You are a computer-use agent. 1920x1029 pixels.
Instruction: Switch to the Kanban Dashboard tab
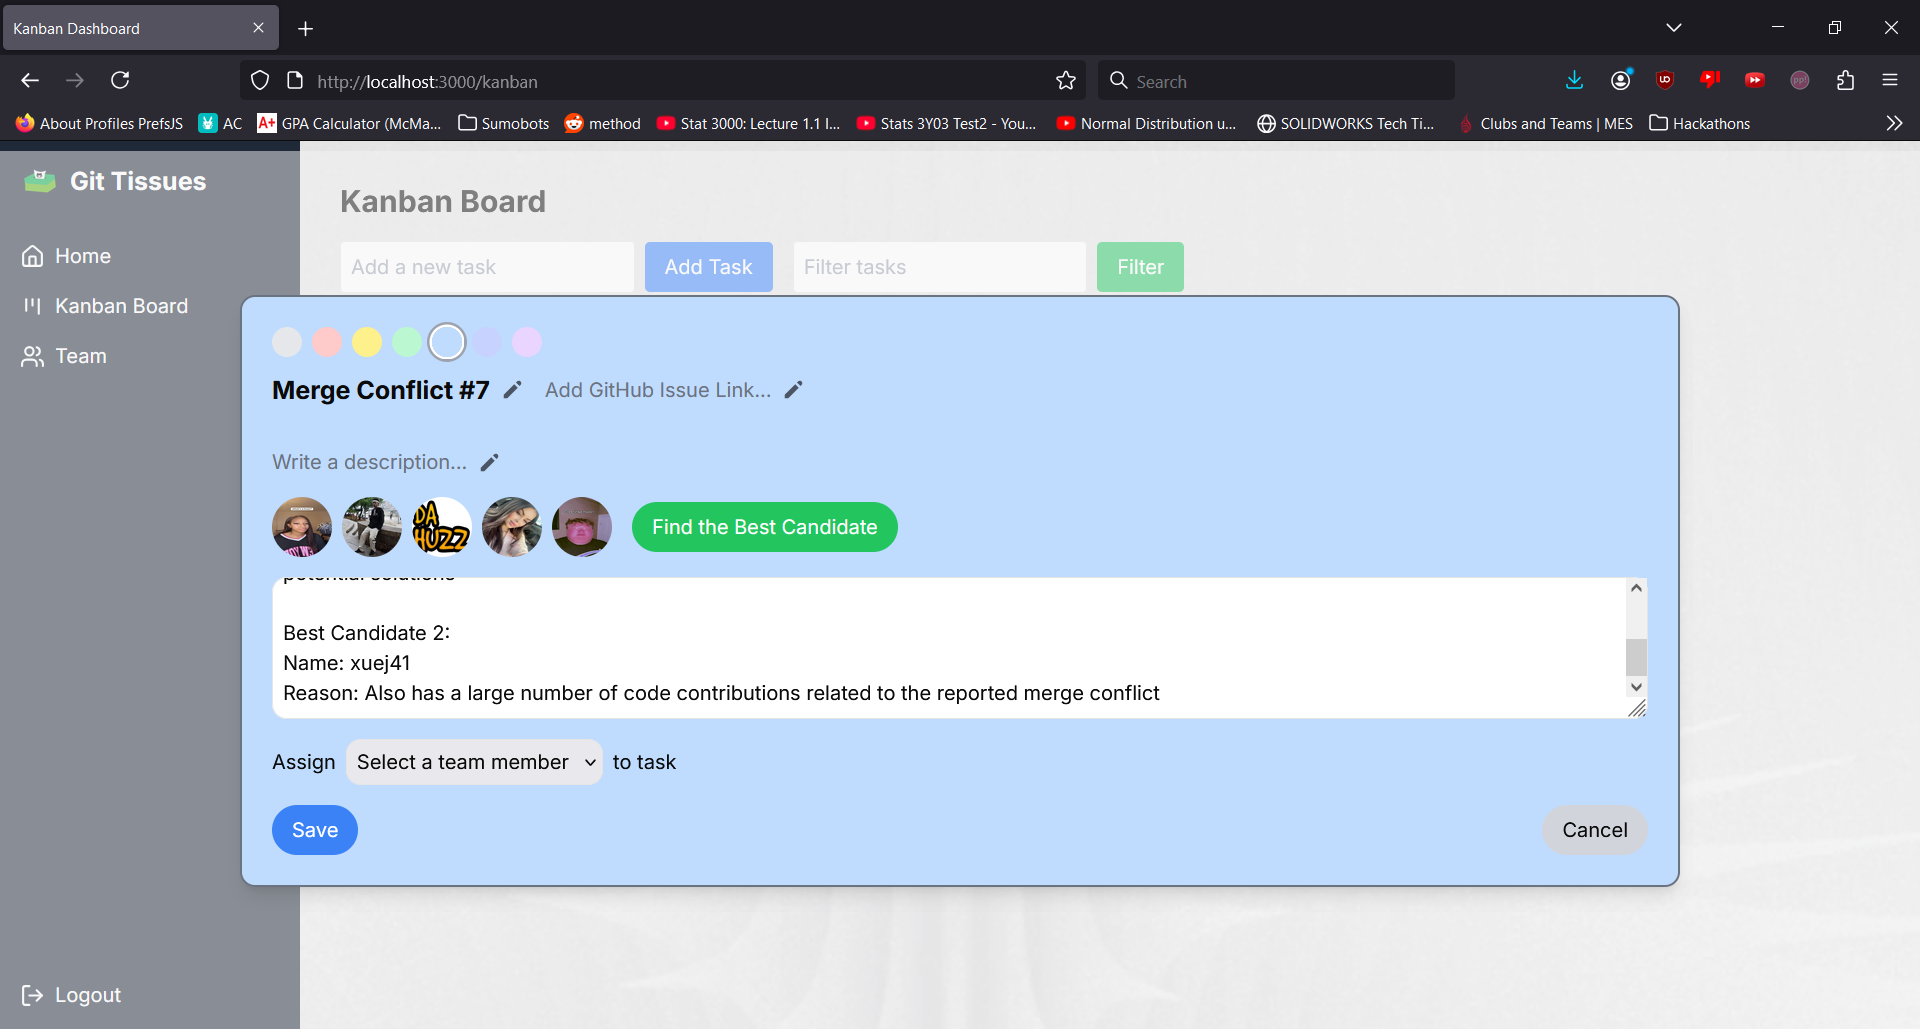[x=130, y=28]
